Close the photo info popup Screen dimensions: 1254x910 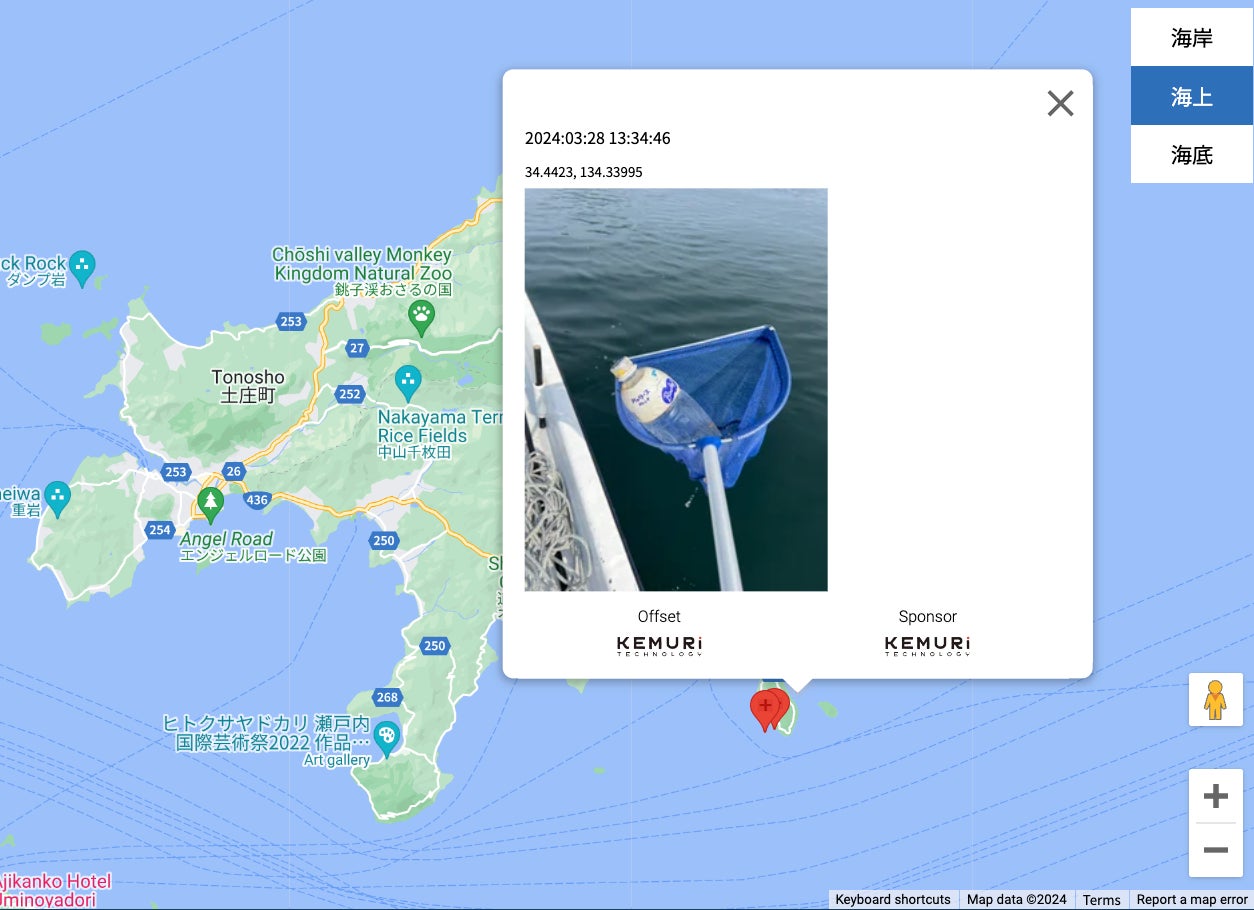click(1060, 103)
